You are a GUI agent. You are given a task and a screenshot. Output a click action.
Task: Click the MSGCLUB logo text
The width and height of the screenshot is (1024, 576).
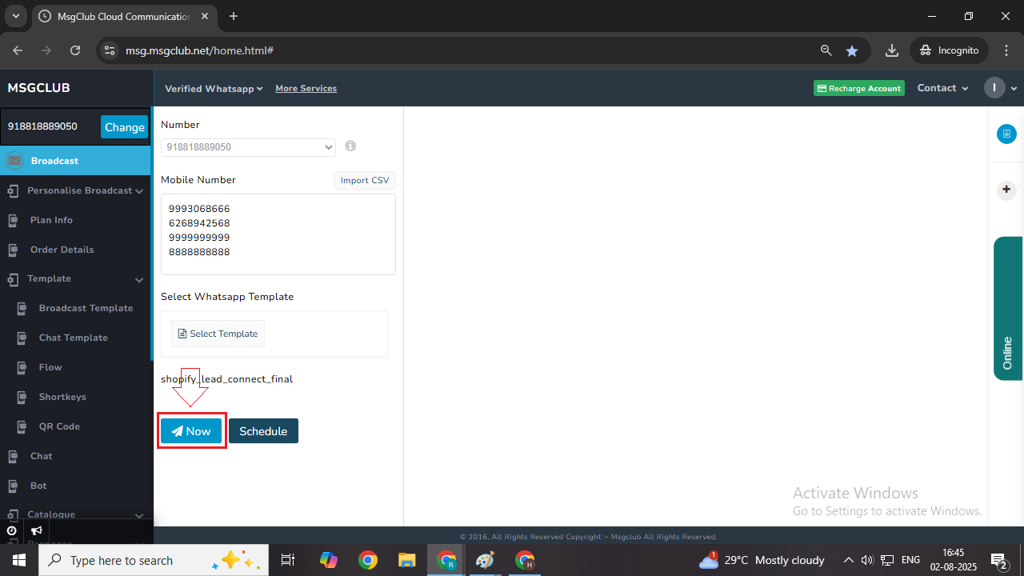tap(39, 88)
